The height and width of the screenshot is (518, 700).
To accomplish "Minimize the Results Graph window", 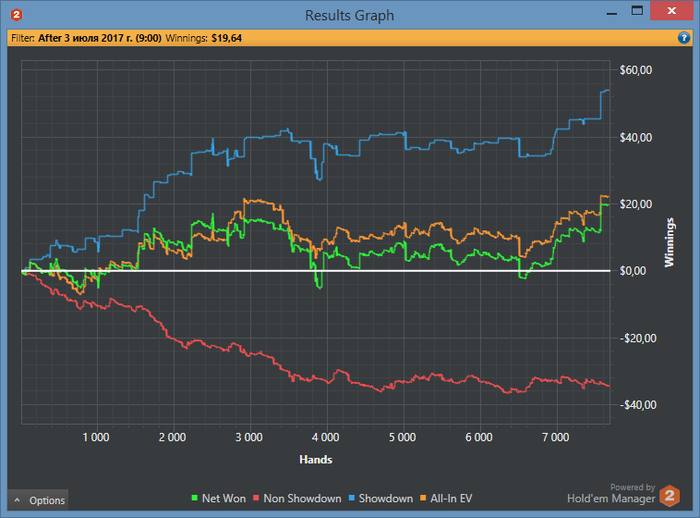I will tap(612, 13).
